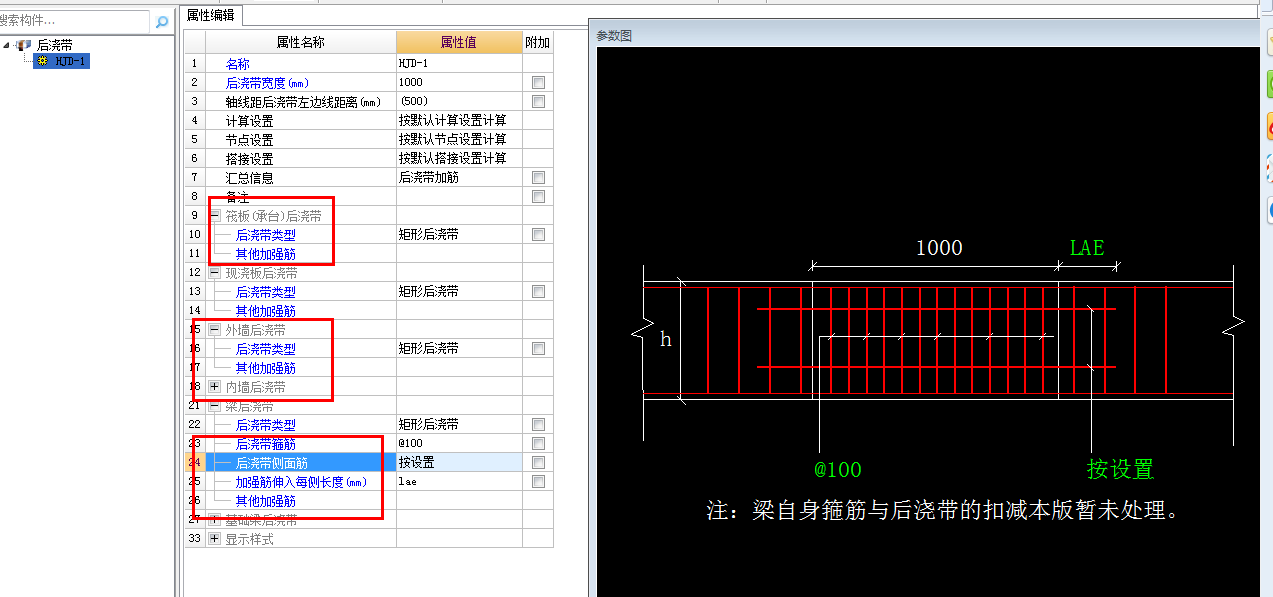This screenshot has height=597, width=1273.
Task: Select the 其他加强筋 row 17 label
Action: pos(265,367)
